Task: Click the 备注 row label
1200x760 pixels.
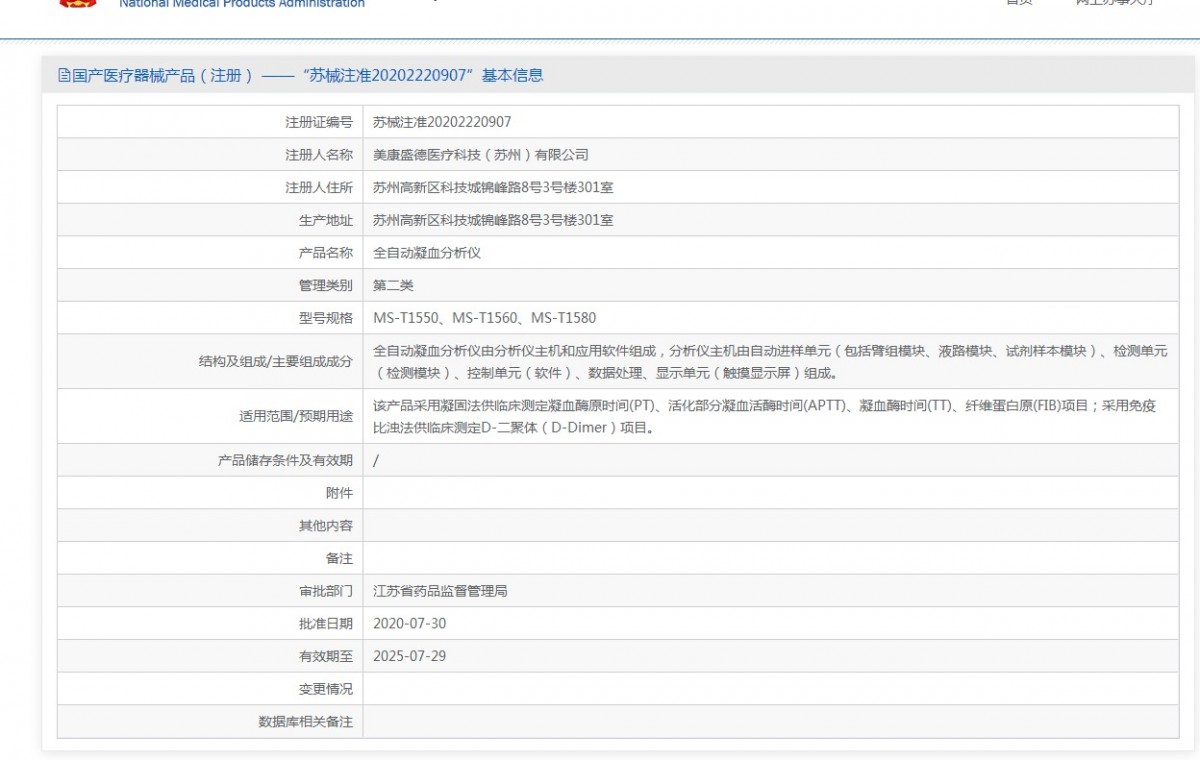Action: pos(339,558)
